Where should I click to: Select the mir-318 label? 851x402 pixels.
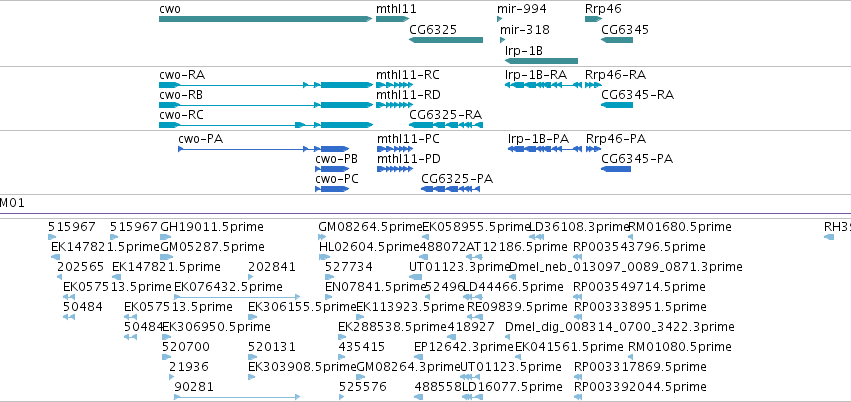click(525, 29)
